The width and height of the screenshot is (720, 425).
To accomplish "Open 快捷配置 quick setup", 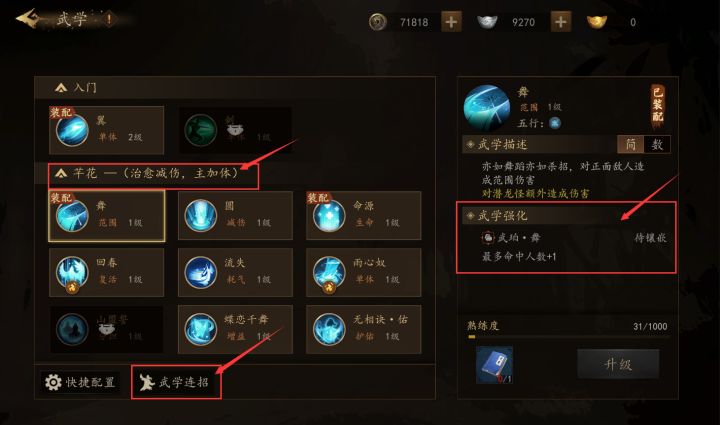I will pos(79,382).
